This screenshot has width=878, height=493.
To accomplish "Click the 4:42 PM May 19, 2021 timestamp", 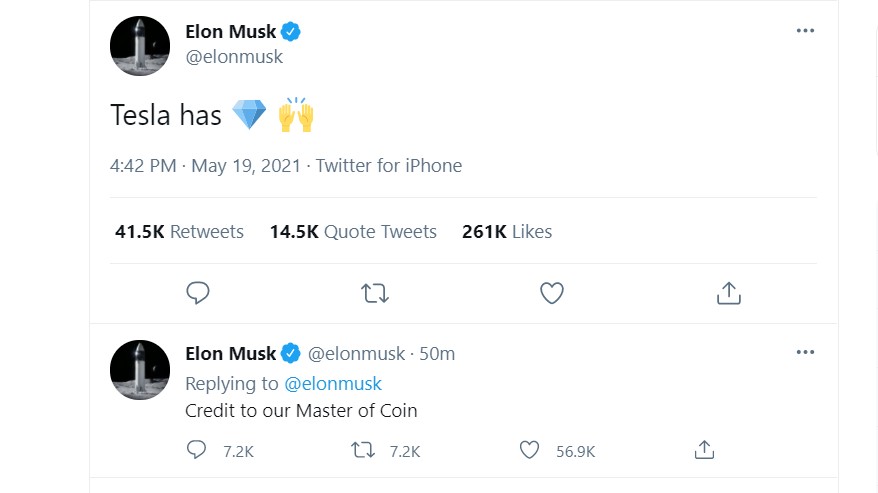I will coord(205,166).
